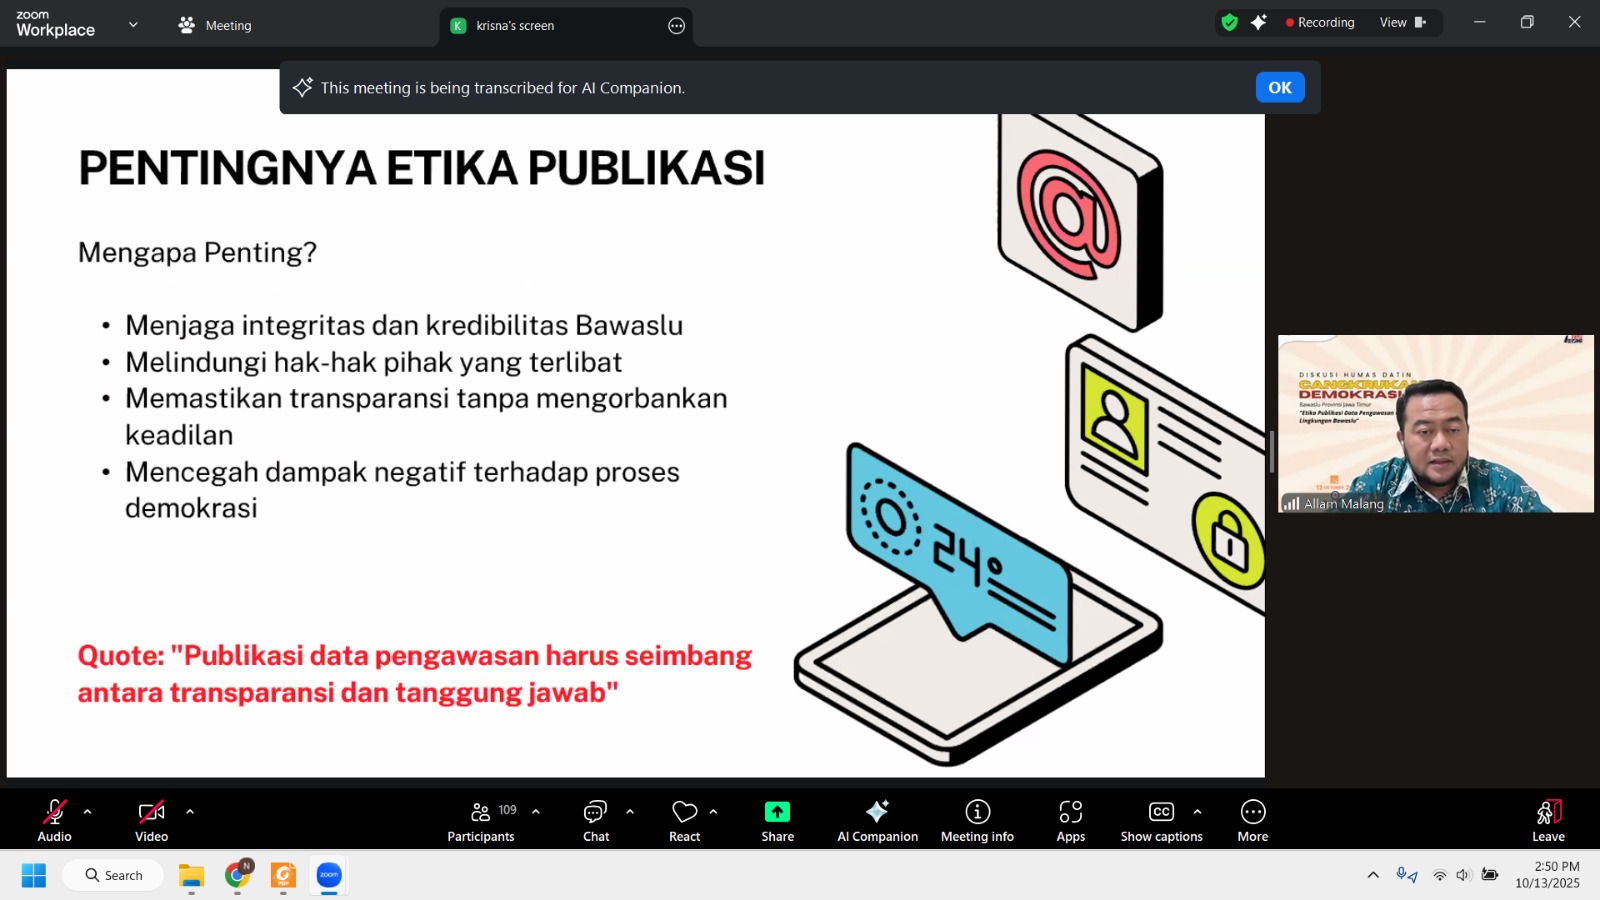Click the green Share screen button

777,821
